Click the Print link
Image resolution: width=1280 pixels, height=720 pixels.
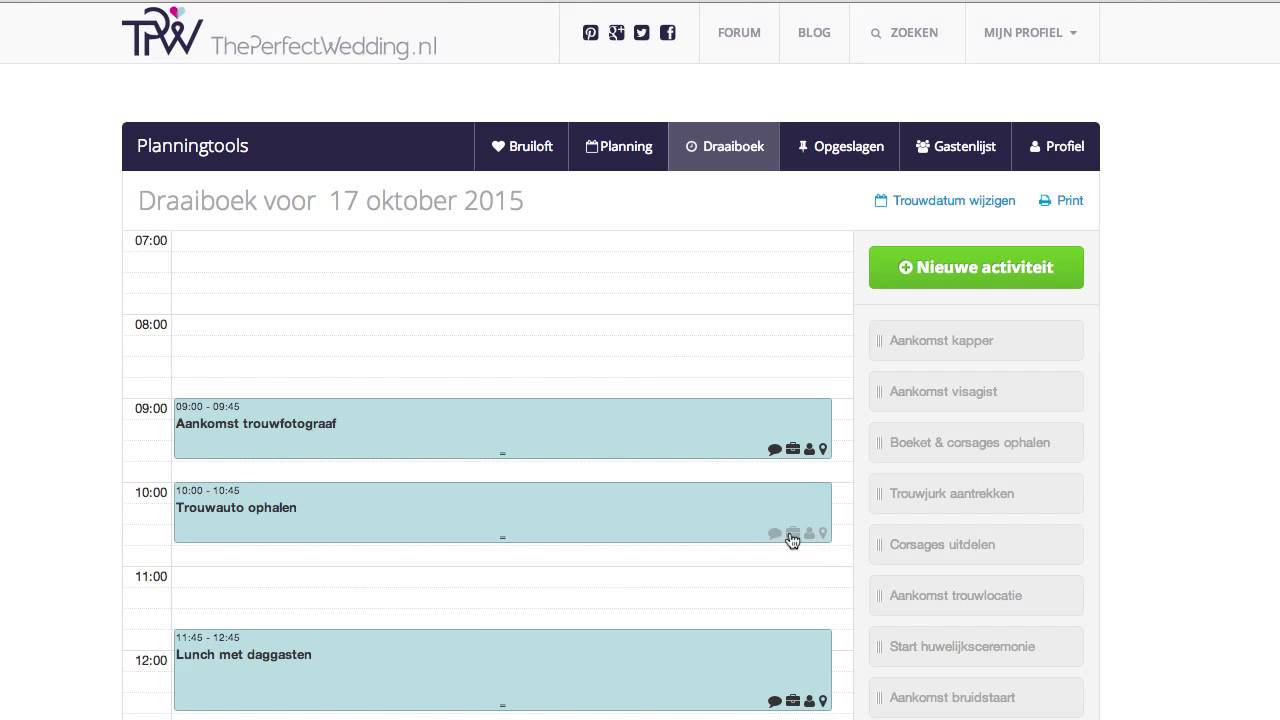click(1061, 201)
